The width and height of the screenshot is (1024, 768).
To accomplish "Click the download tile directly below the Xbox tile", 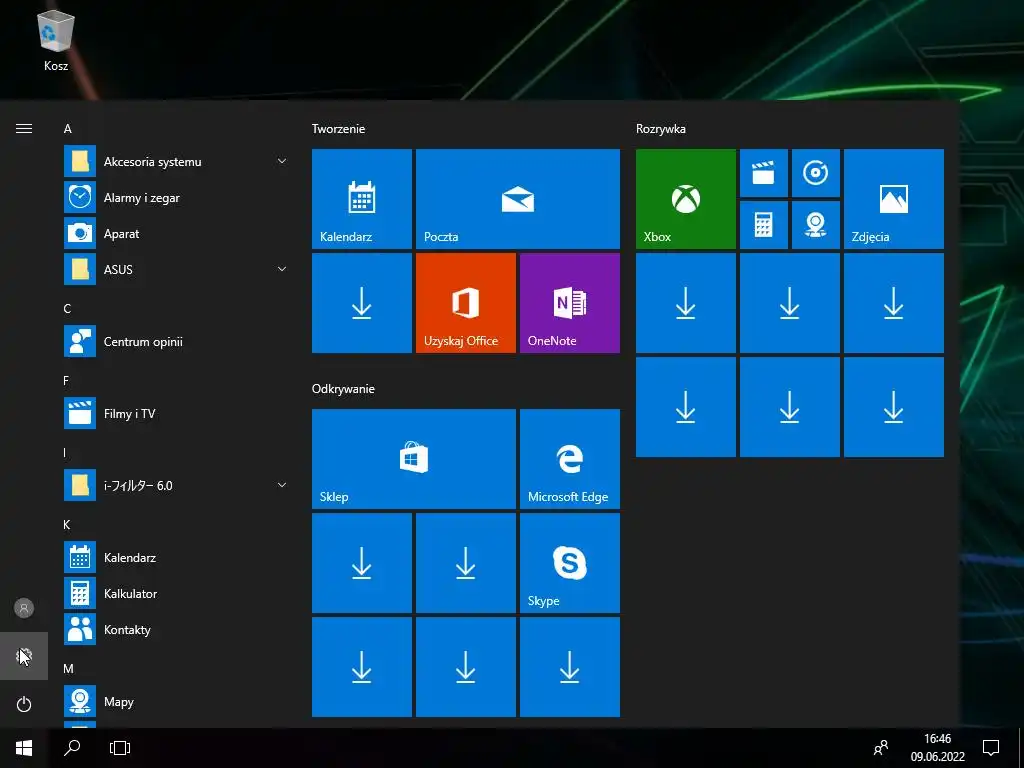I will (686, 303).
